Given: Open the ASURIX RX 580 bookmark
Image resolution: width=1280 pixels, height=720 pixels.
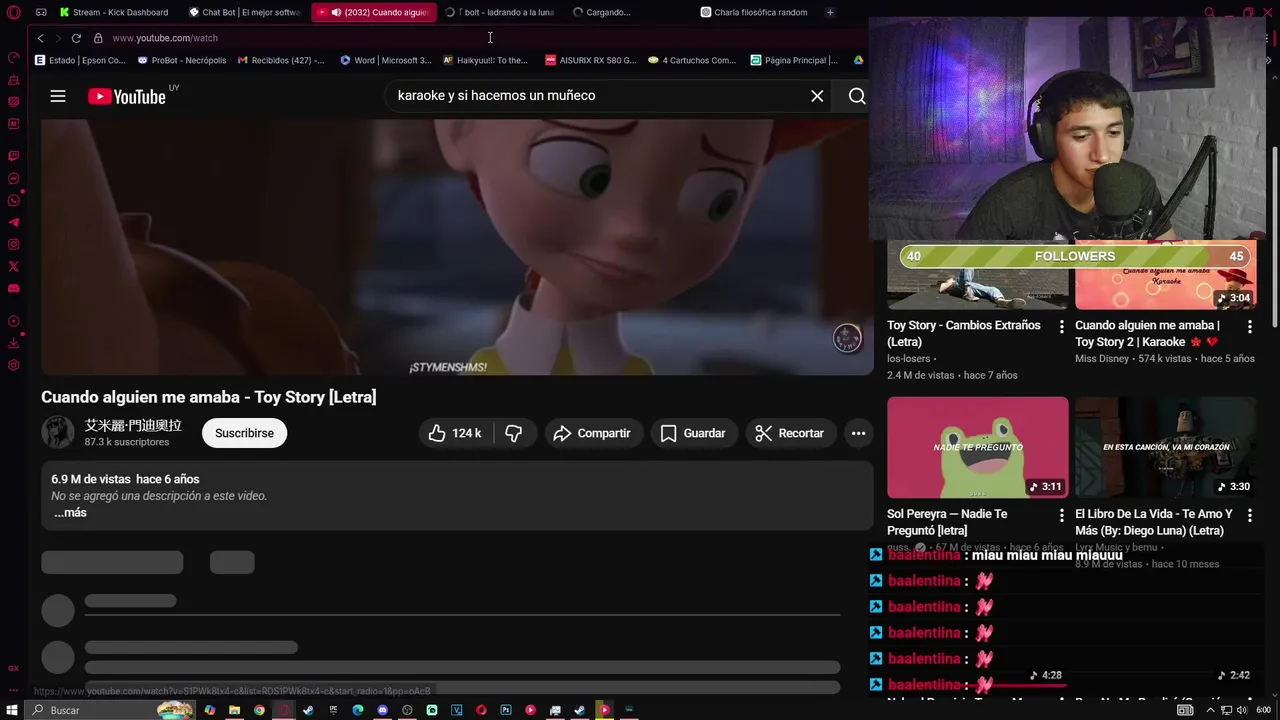Looking at the screenshot, I should tap(591, 60).
